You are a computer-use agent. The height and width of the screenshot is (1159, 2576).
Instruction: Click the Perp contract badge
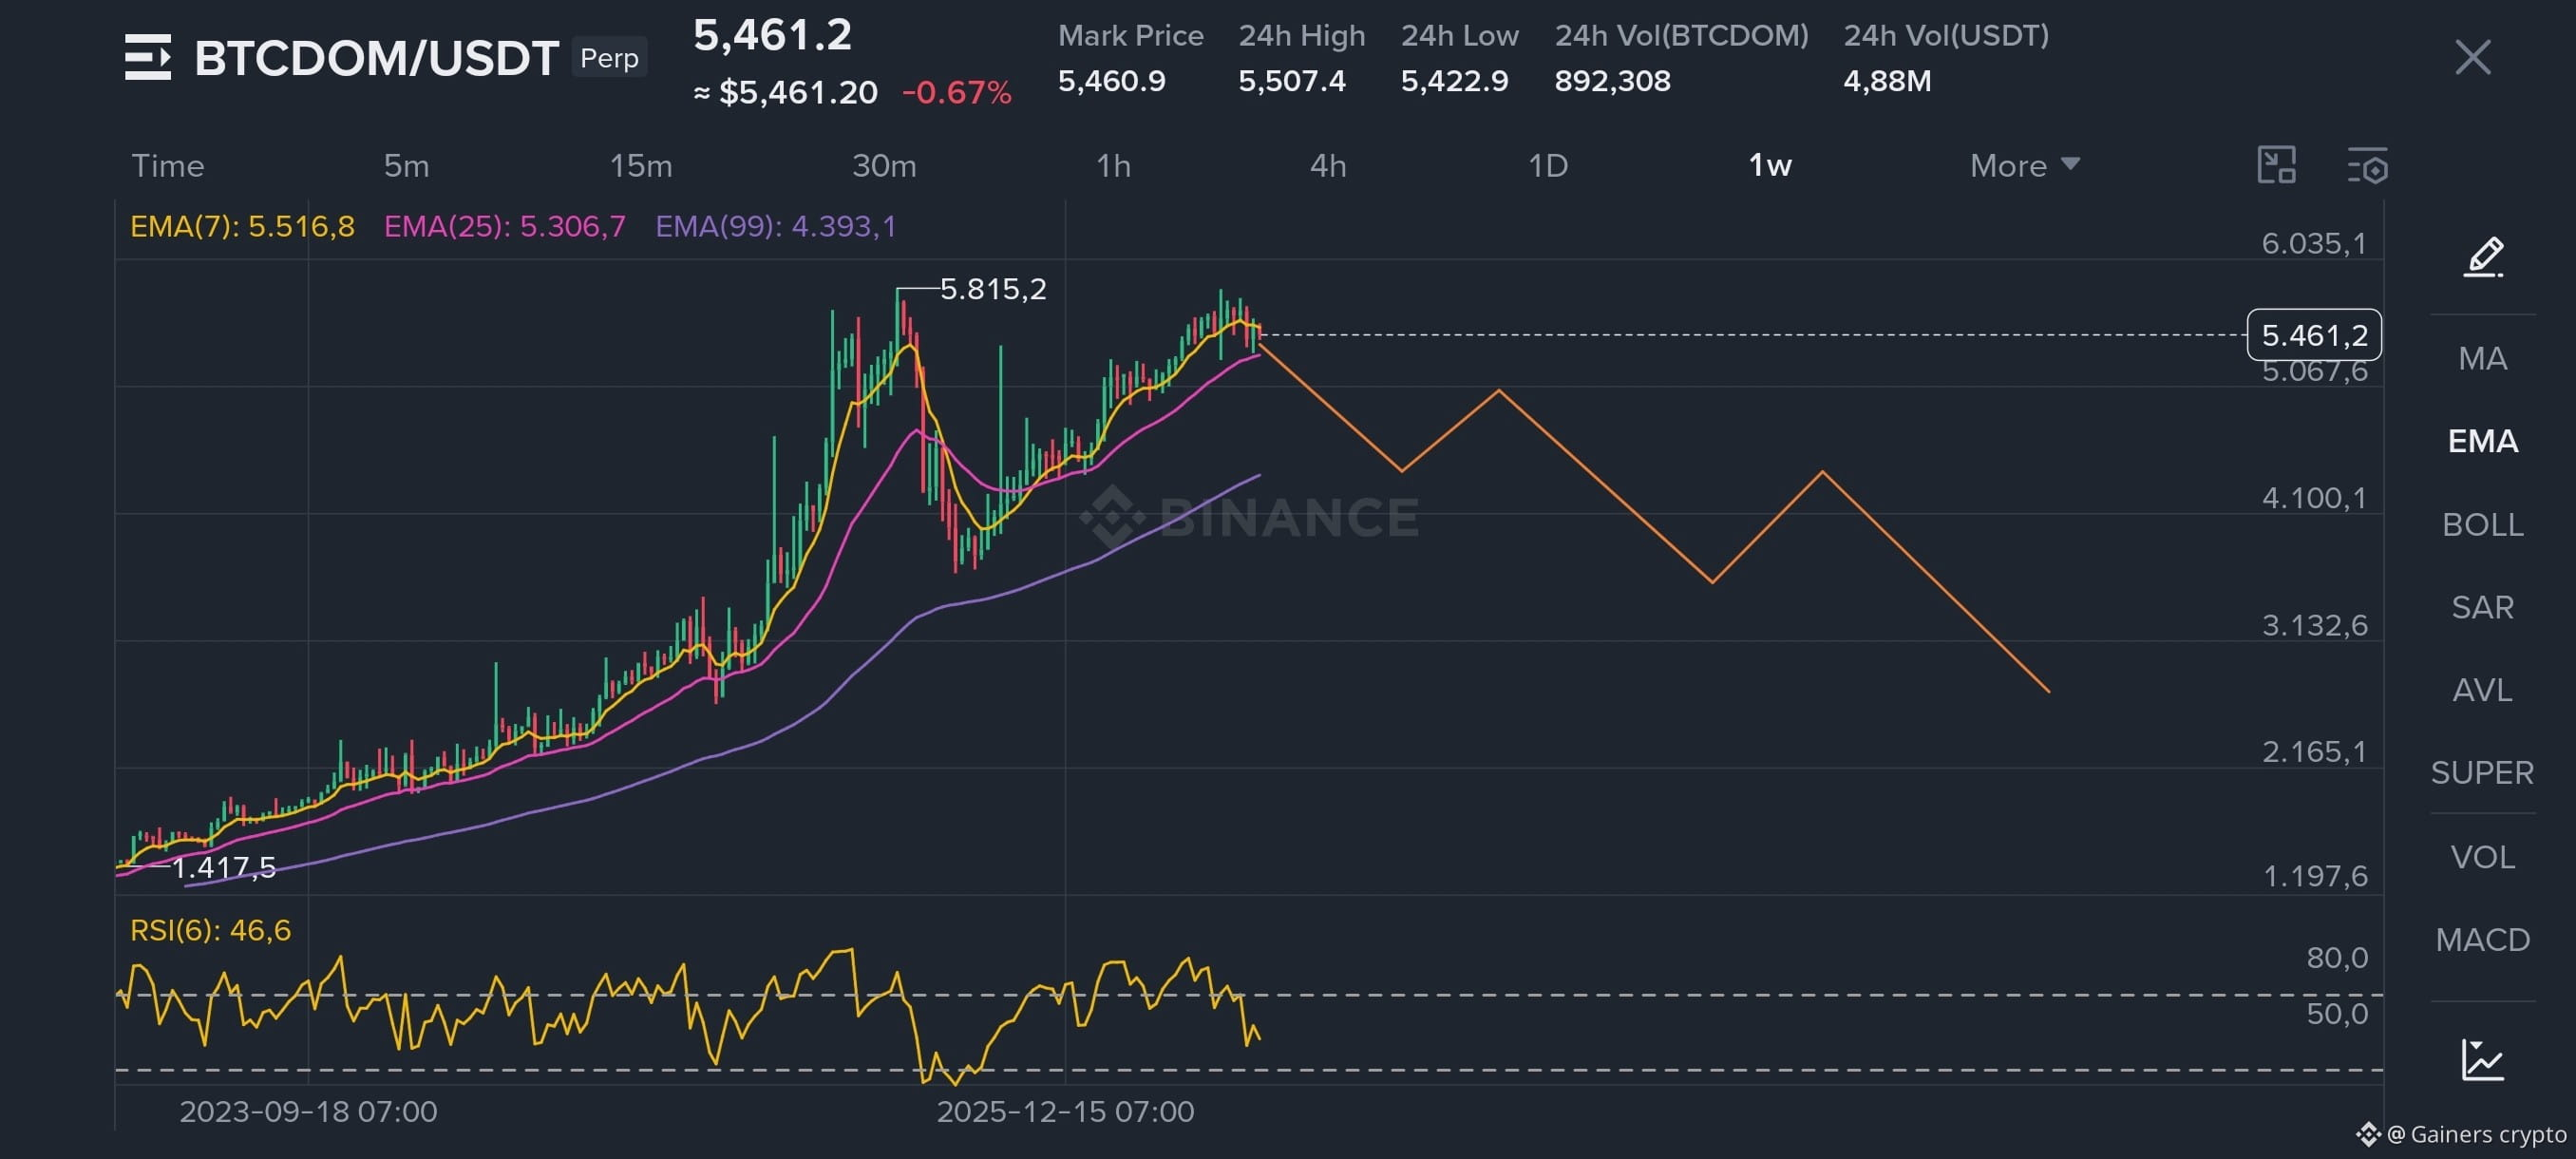pyautogui.click(x=609, y=57)
